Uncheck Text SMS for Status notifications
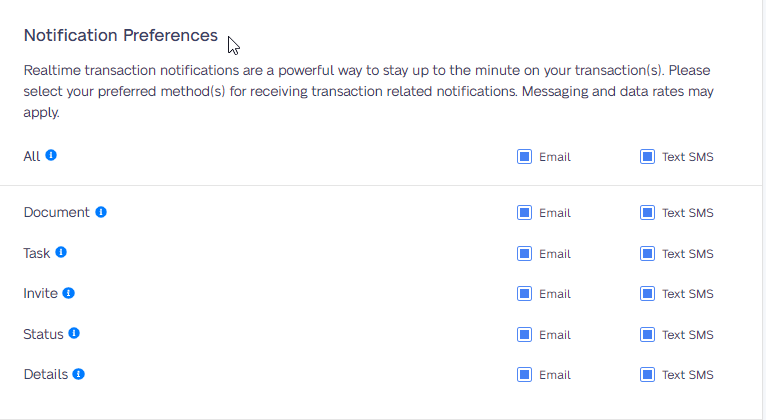 [647, 335]
